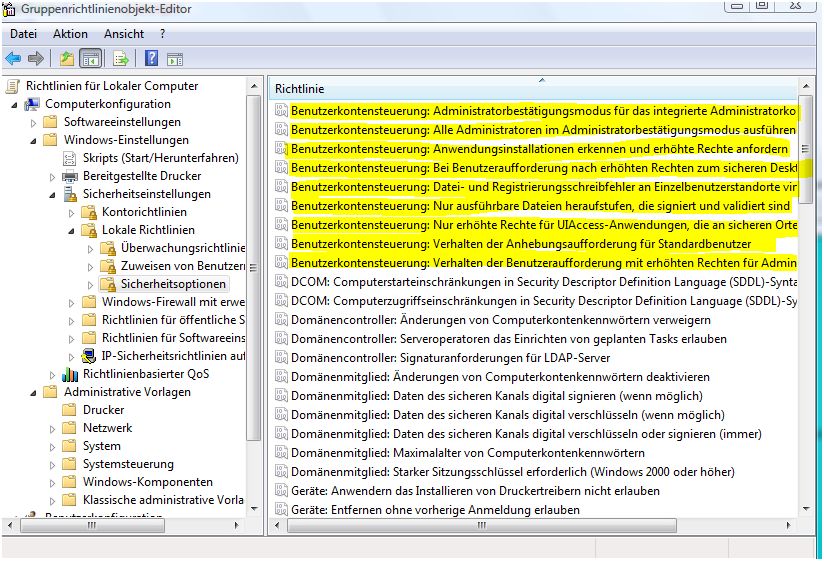
Task: Open the Datei menu
Action: pos(24,34)
